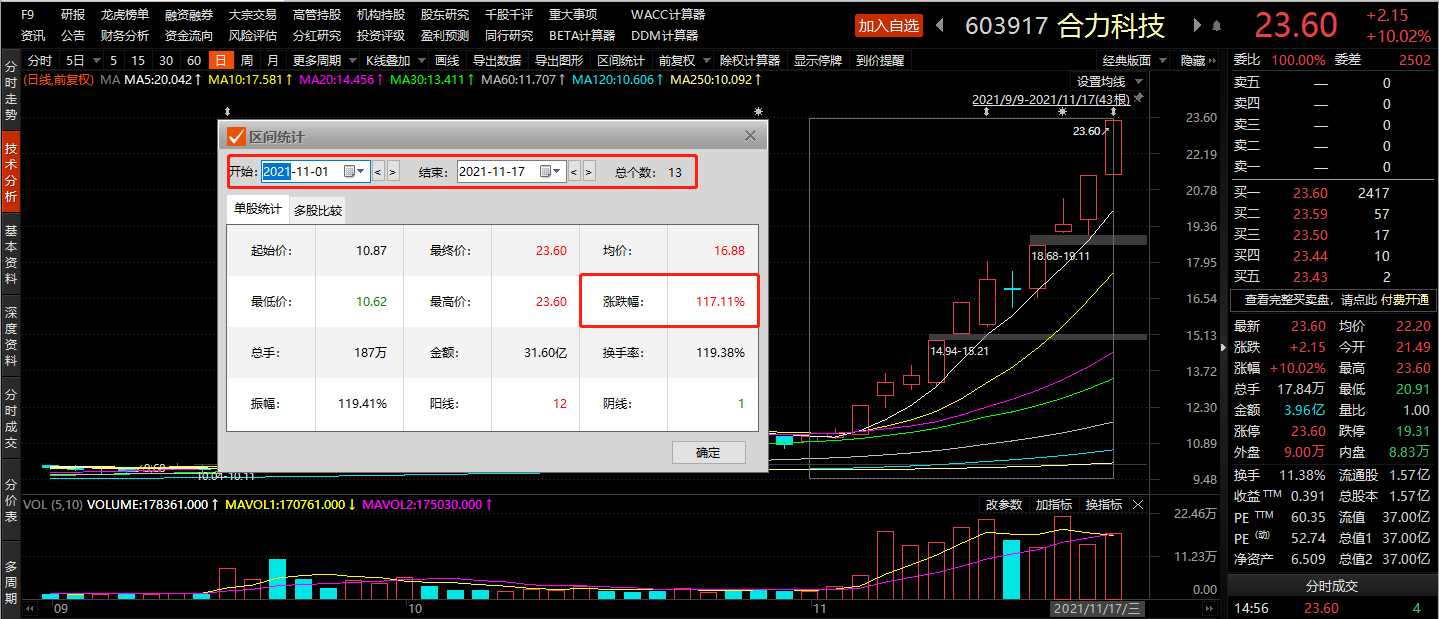The width and height of the screenshot is (1439, 619).
Task: Pin the date range label with pushpin icon
Action: pos(1139,99)
